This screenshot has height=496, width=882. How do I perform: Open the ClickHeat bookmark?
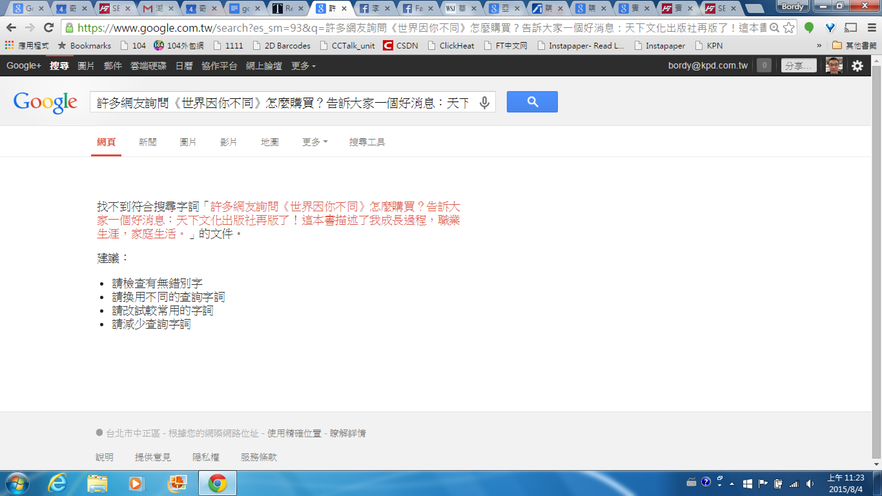click(451, 46)
